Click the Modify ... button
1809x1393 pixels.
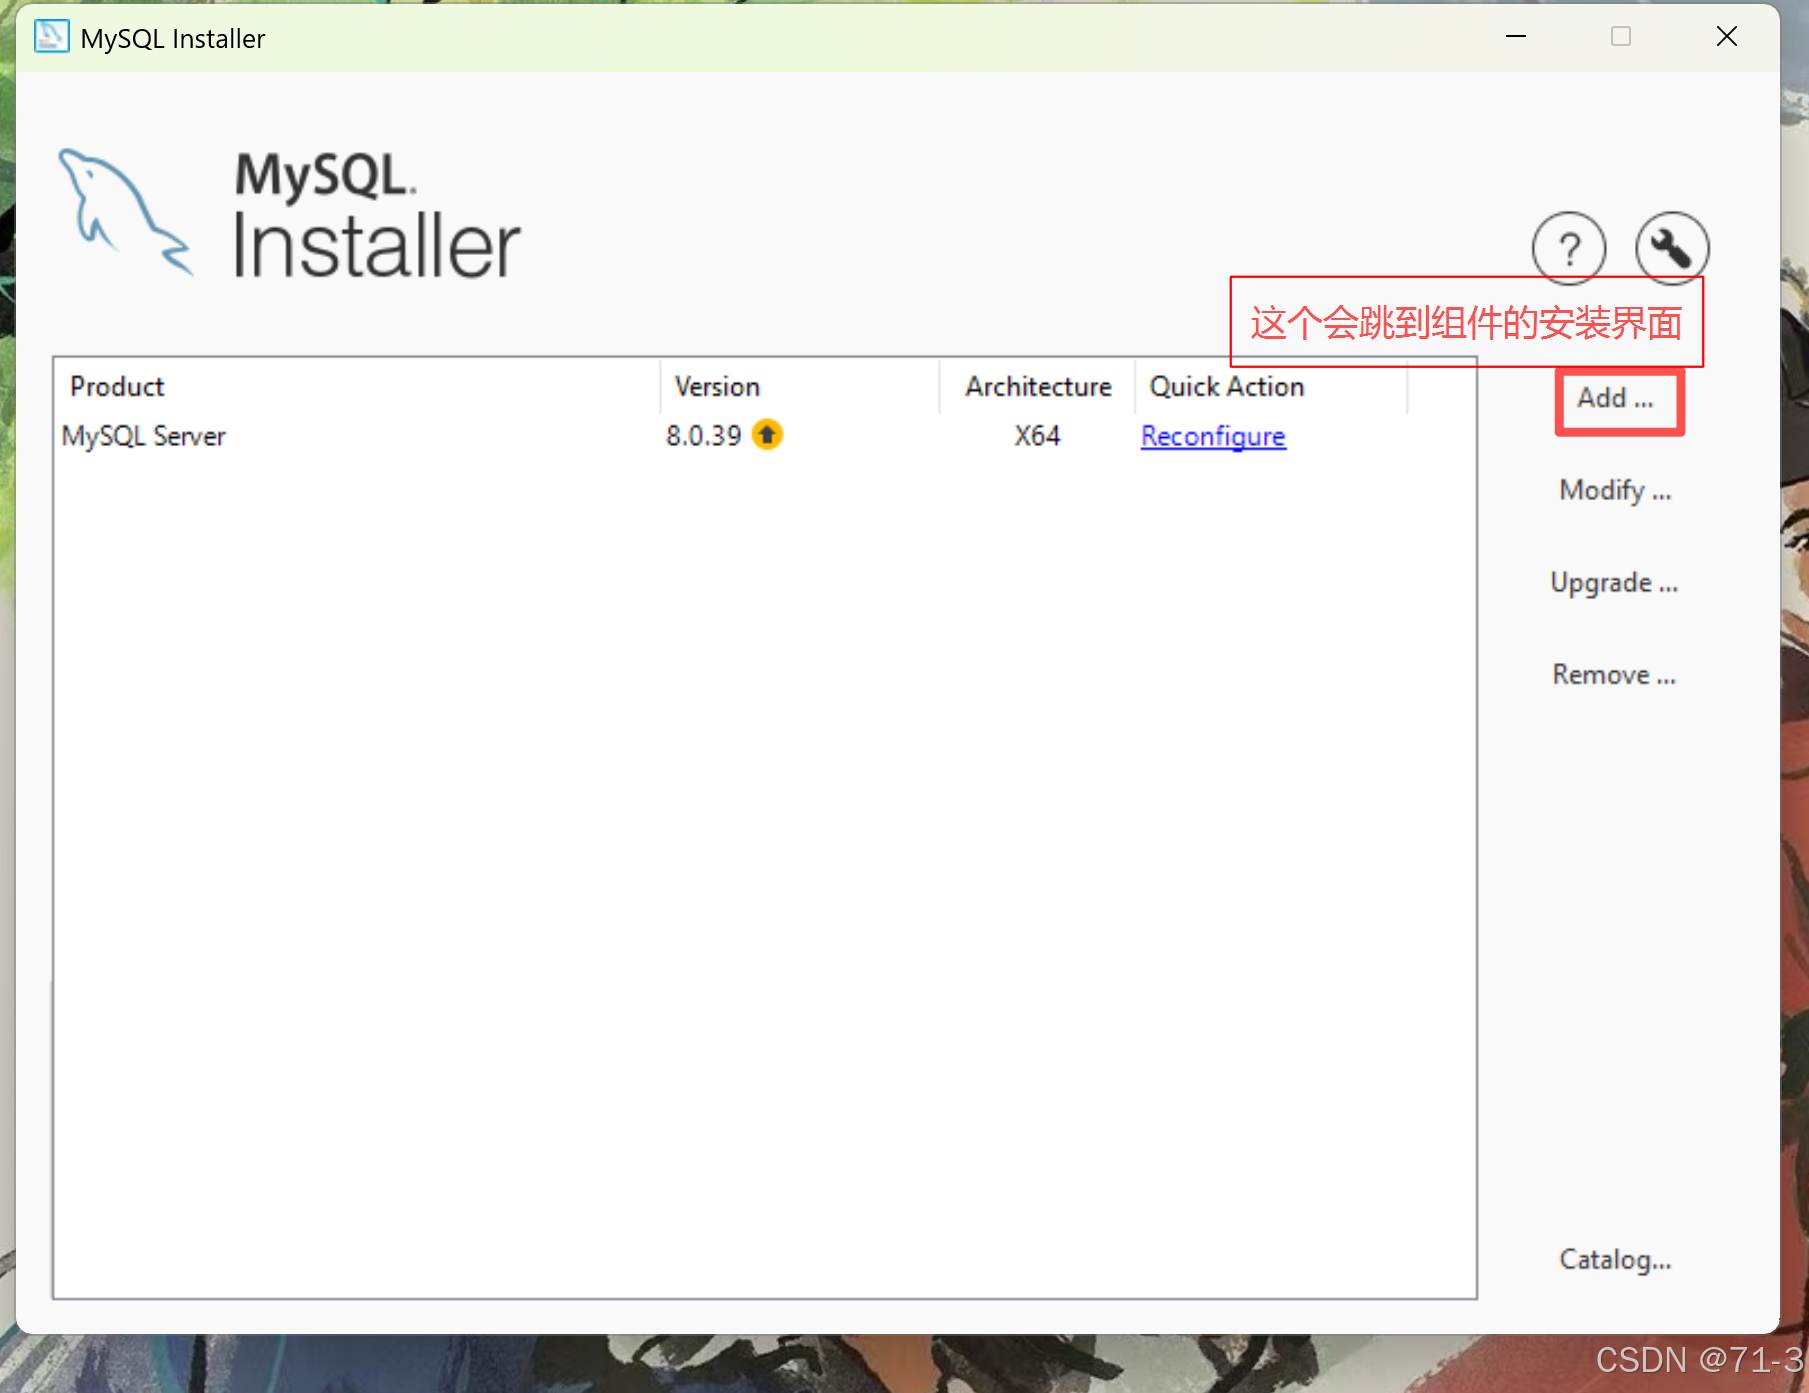pos(1615,490)
